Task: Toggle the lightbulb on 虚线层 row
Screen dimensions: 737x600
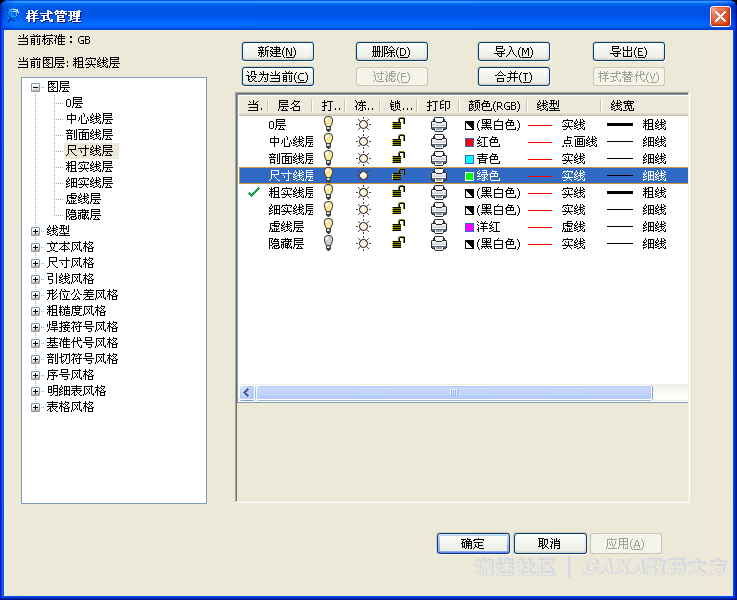Action: (328, 226)
